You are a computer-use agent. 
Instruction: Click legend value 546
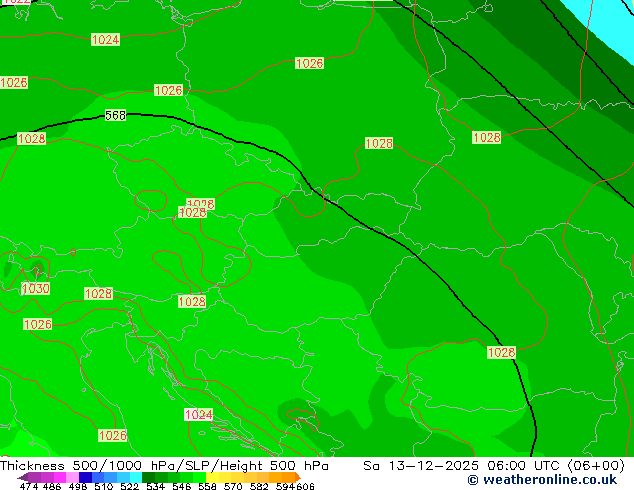(x=181, y=486)
